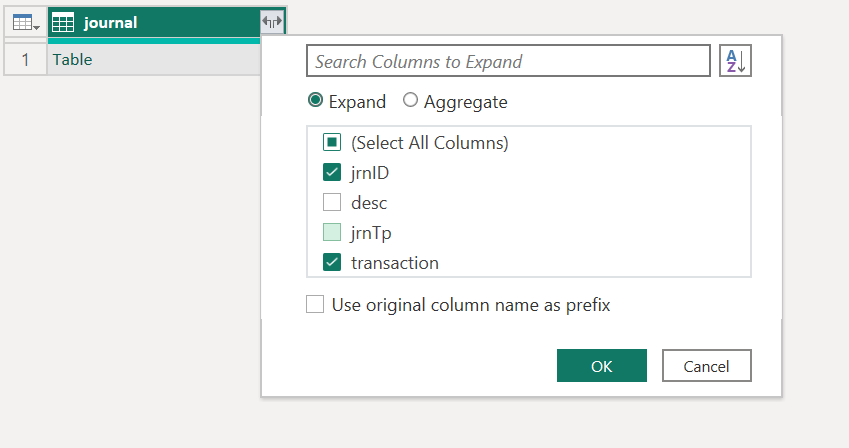Image resolution: width=849 pixels, height=448 pixels.
Task: Click the sort A-Z icon beside search box
Action: (735, 61)
